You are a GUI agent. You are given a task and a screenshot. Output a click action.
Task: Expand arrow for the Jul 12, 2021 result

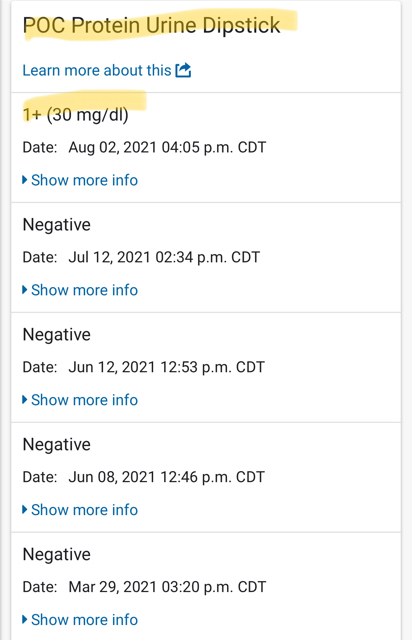coord(24,290)
